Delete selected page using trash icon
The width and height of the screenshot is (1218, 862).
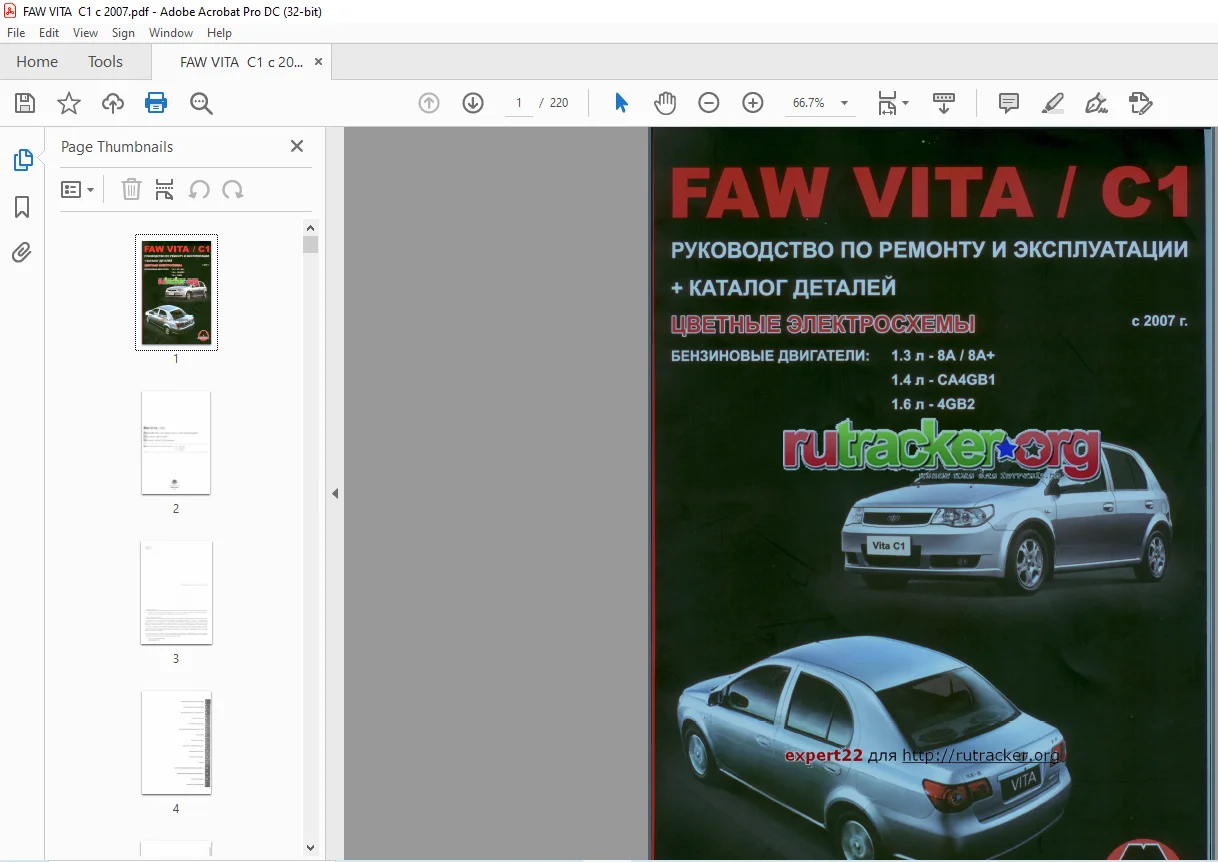click(x=131, y=189)
